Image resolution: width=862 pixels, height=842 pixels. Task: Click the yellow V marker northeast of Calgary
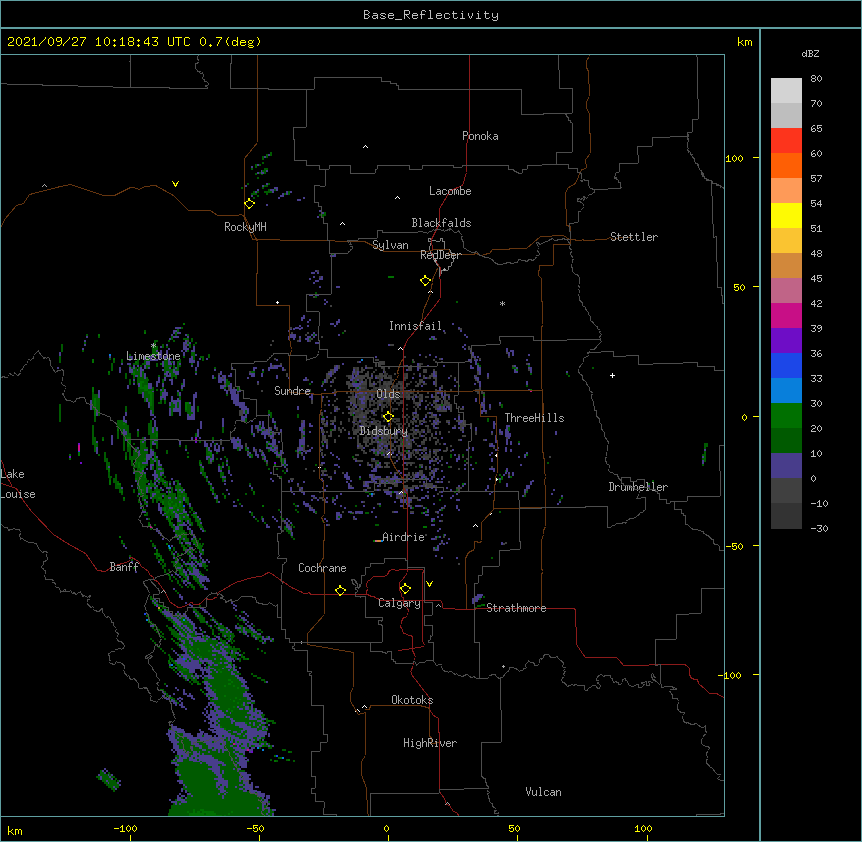pyautogui.click(x=429, y=584)
